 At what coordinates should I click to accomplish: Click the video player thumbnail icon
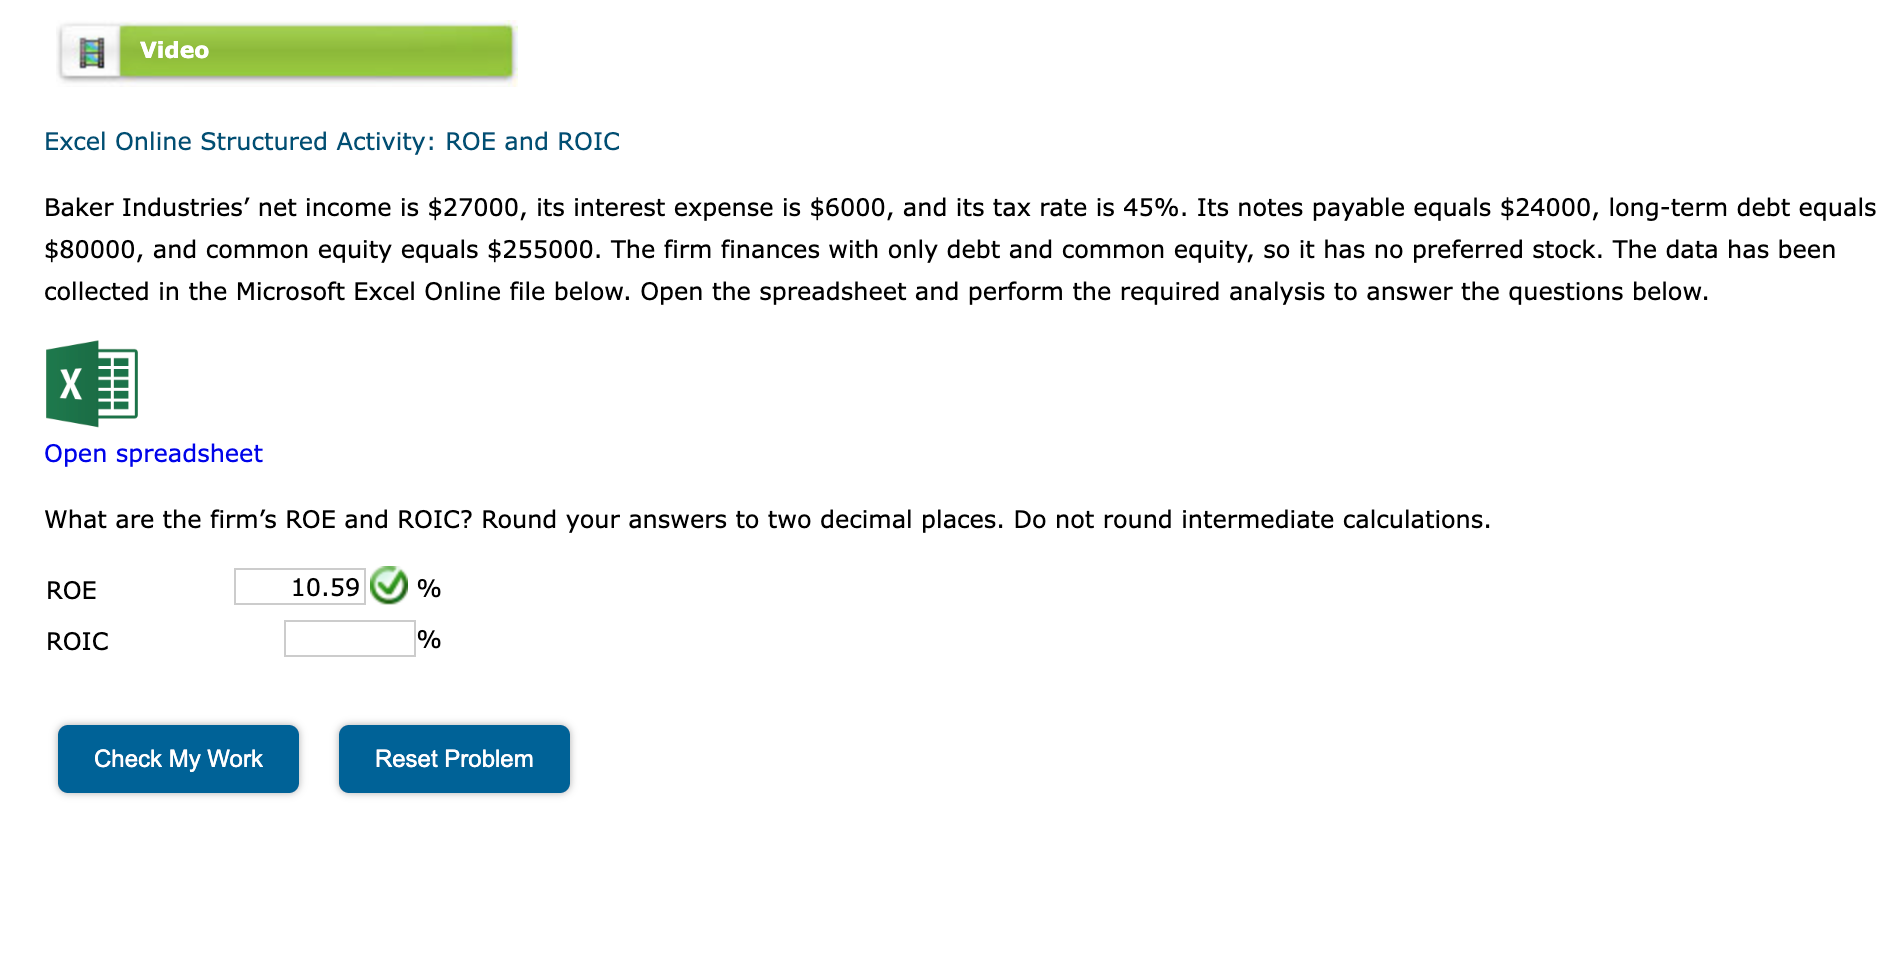[x=91, y=52]
